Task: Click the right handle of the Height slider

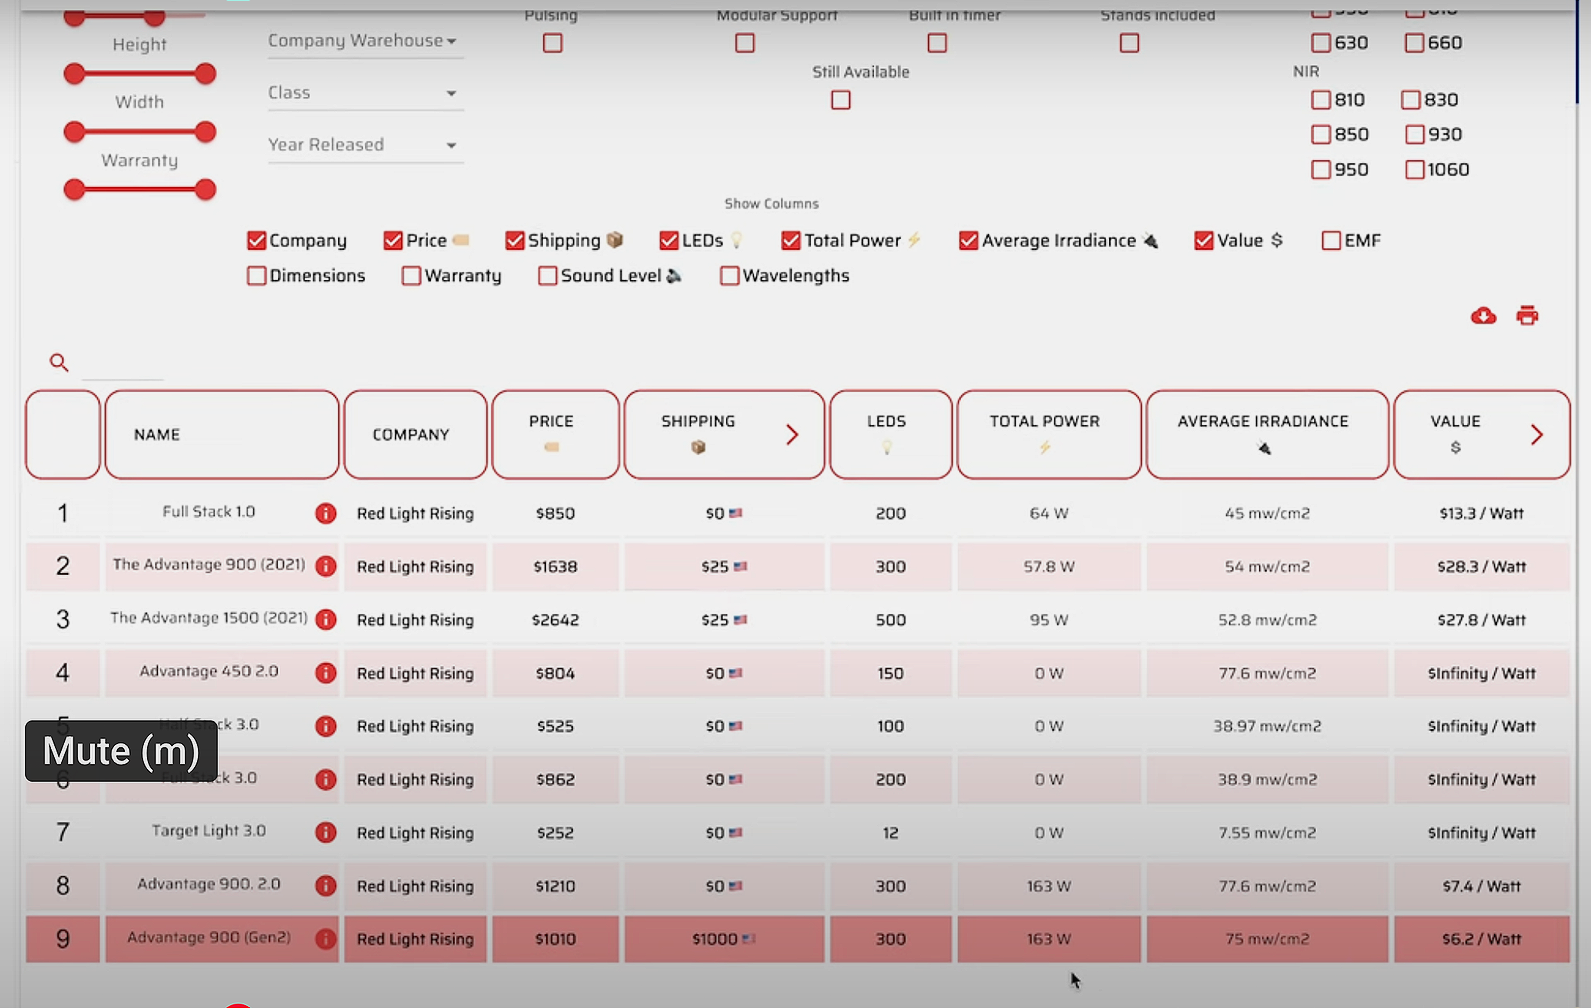Action: pos(205,74)
